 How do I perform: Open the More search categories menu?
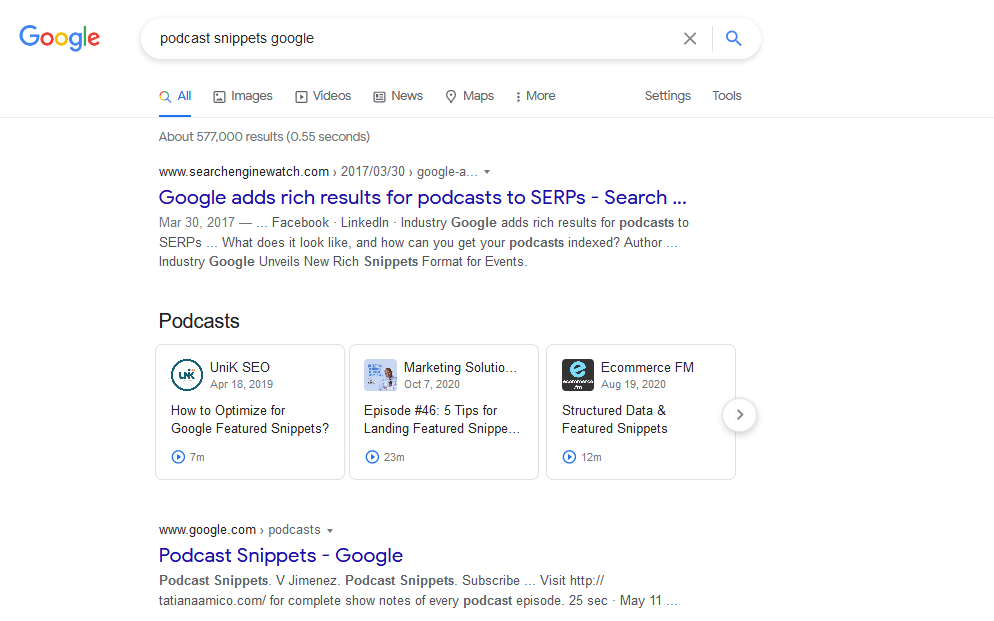tap(535, 96)
